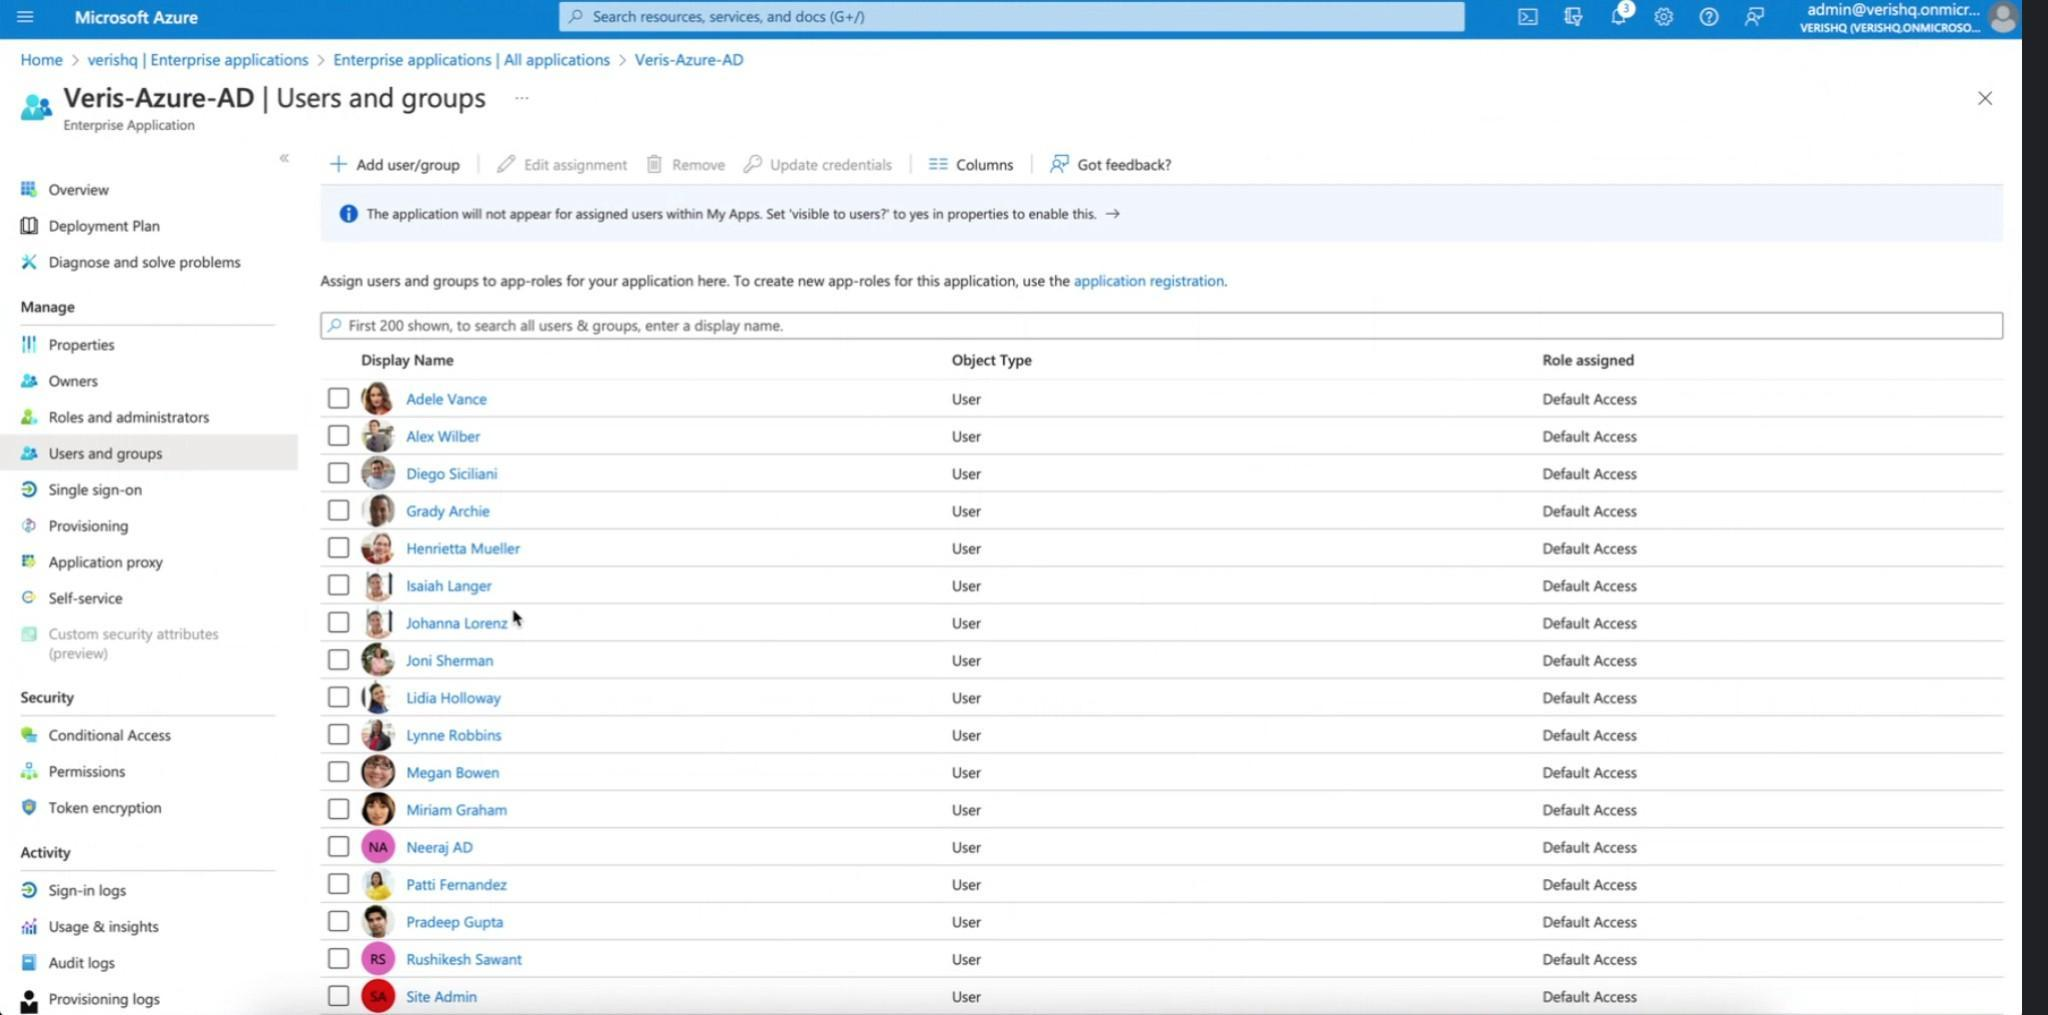Viewport: 2048px width, 1015px height.
Task: Select the checkbox next to Megan Bowen
Action: pos(338,772)
